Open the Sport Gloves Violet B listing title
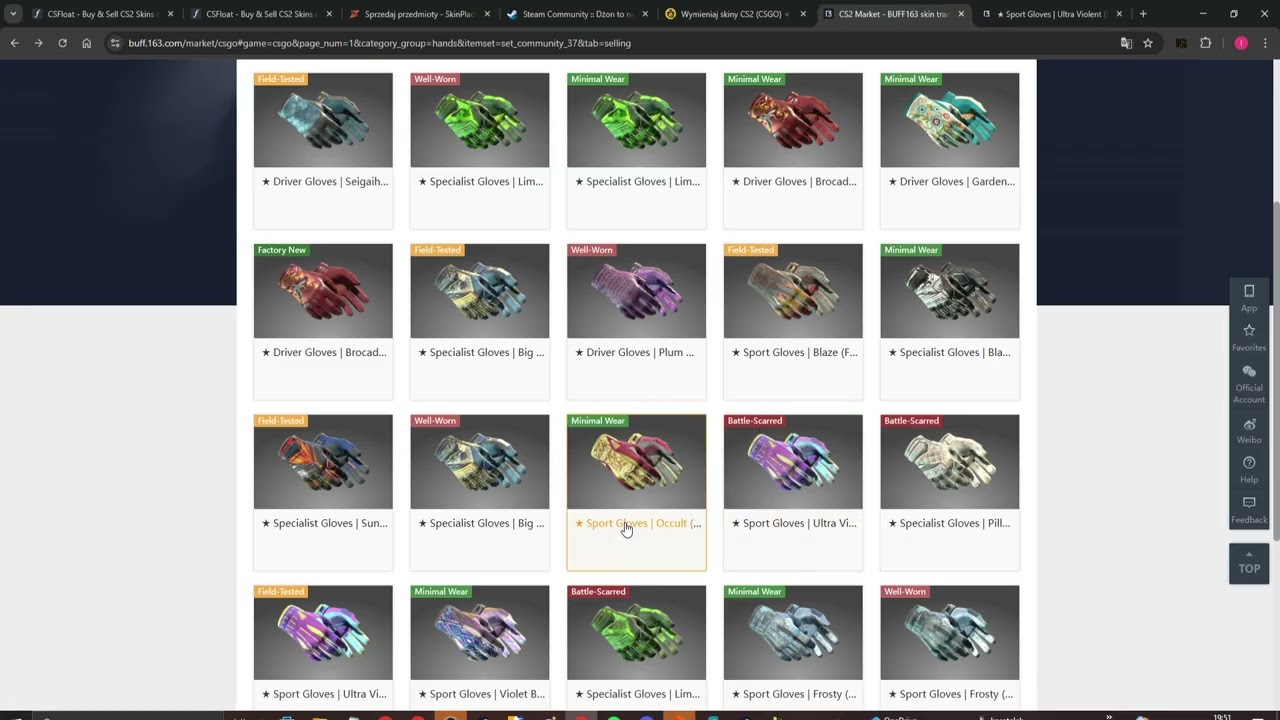The image size is (1280, 720). pos(481,695)
